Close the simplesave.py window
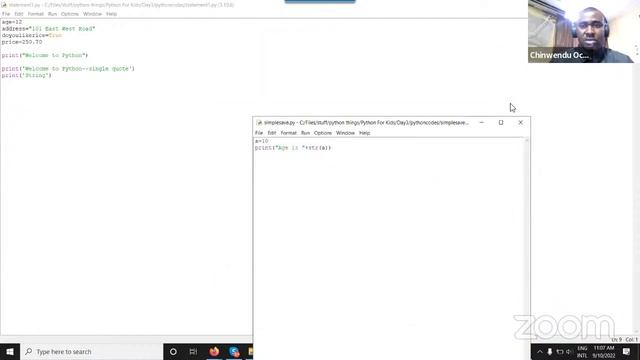The image size is (640, 360). [520, 122]
